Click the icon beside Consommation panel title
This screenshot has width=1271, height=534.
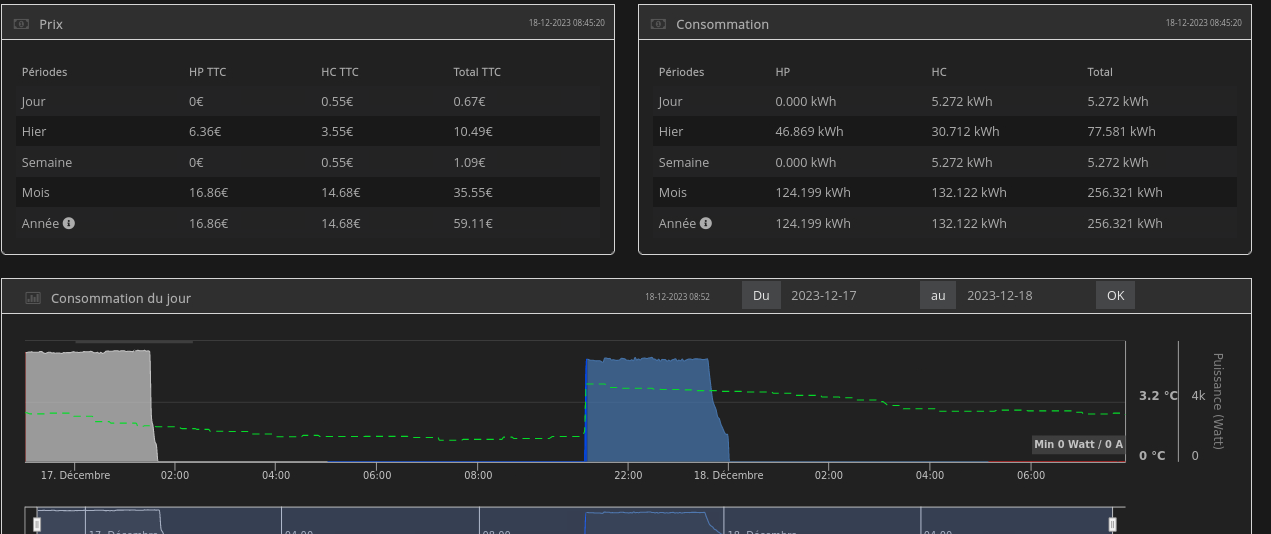point(658,24)
